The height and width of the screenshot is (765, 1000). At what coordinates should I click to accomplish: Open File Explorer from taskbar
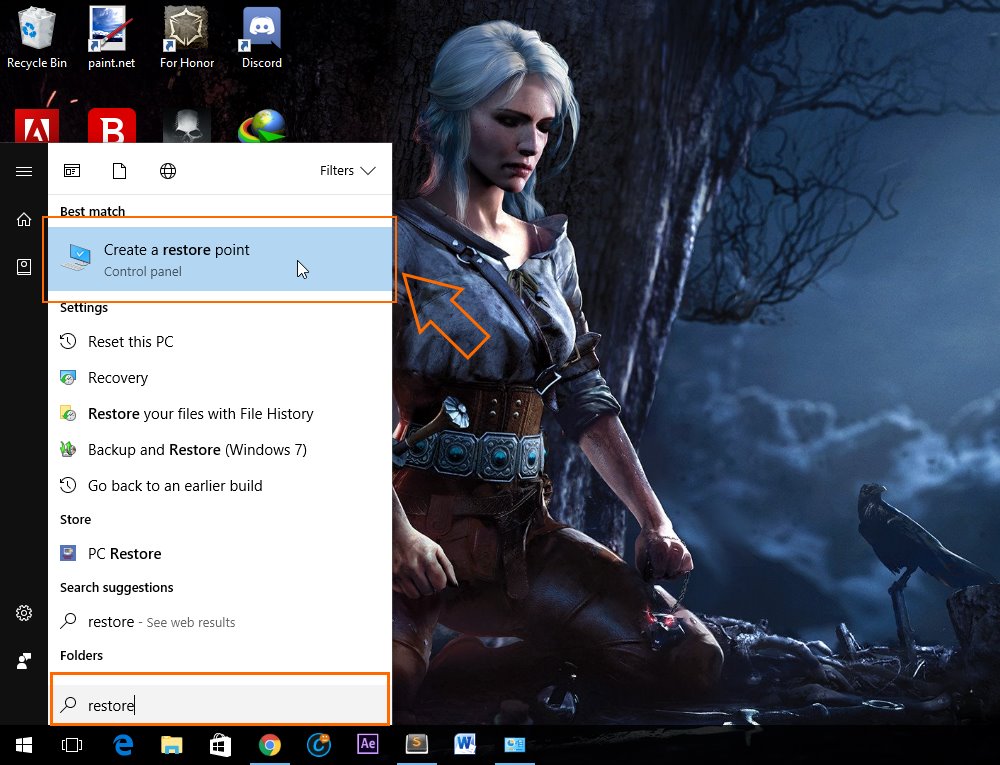coord(172,745)
